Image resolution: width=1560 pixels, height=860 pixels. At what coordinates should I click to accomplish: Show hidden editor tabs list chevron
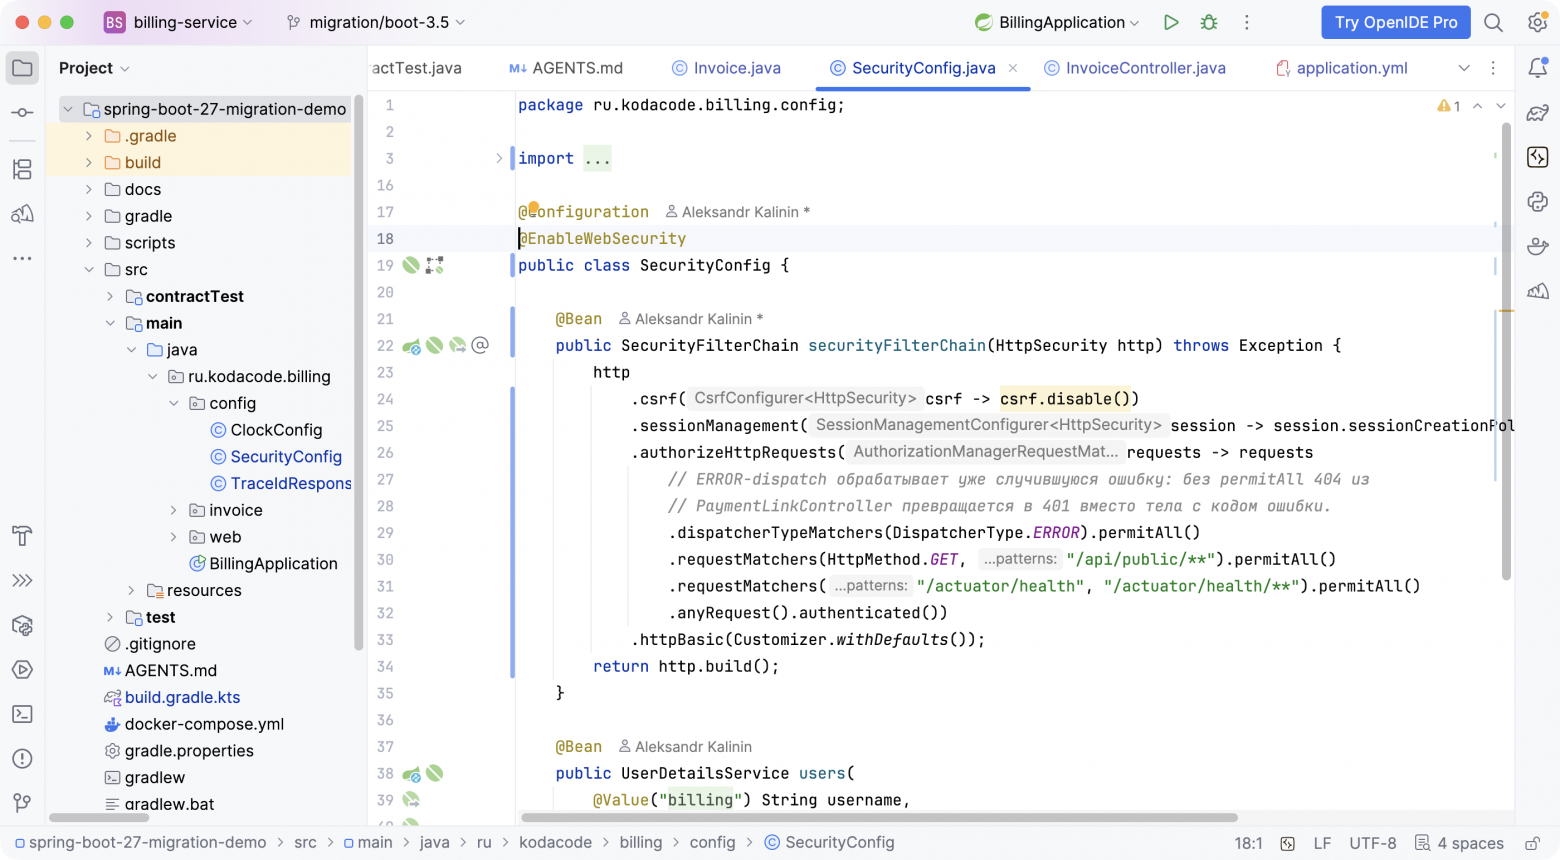[x=1464, y=68]
